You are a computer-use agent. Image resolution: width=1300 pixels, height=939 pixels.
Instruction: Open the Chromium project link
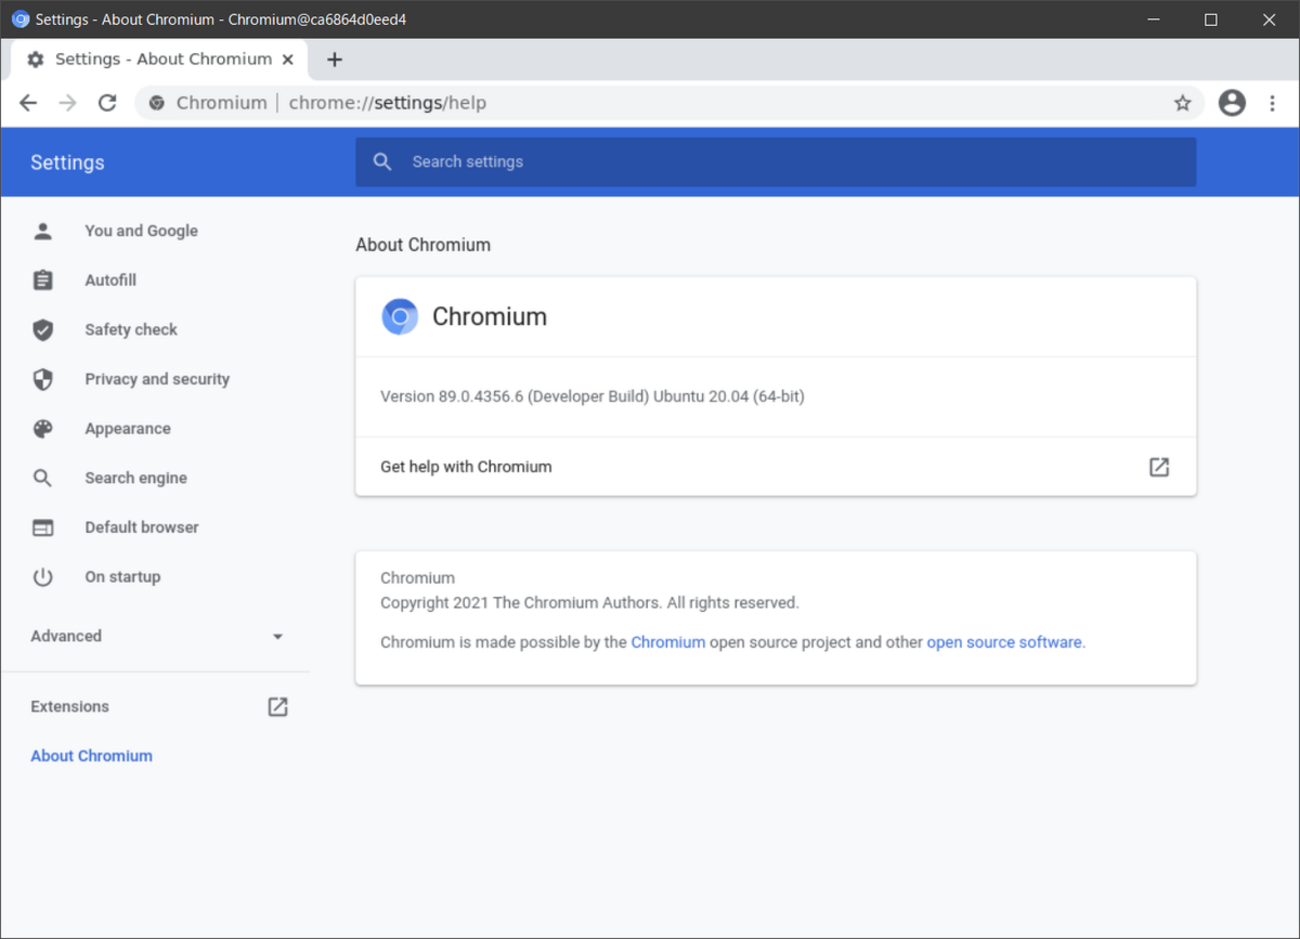pos(668,642)
